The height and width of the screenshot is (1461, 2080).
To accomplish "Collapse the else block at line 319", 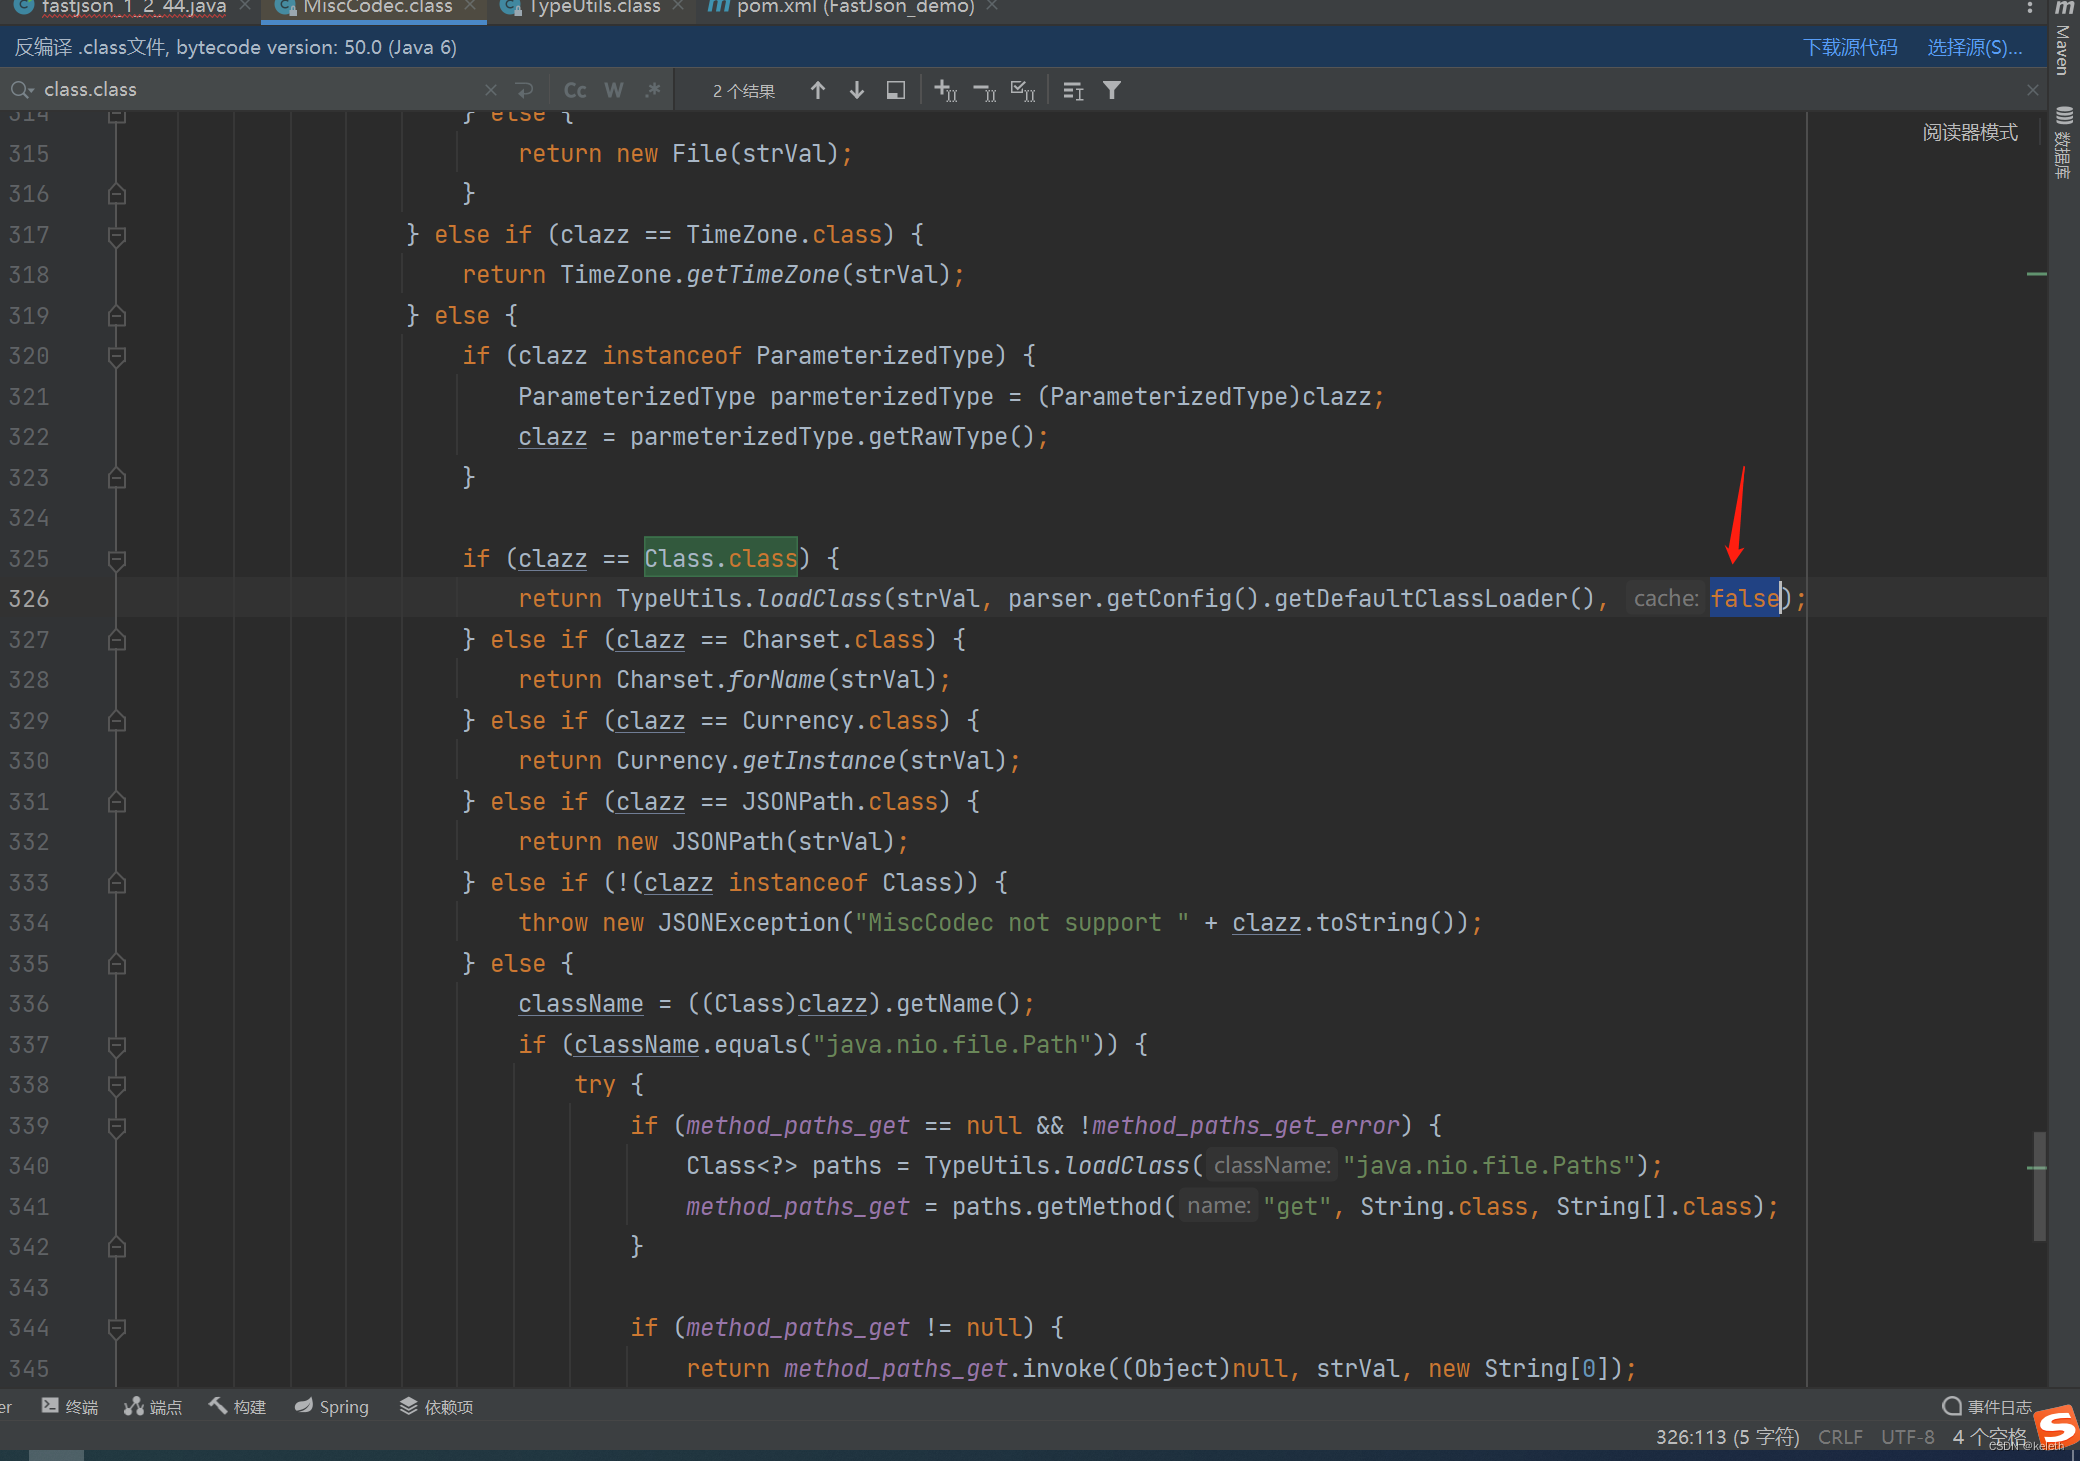I will (x=117, y=316).
